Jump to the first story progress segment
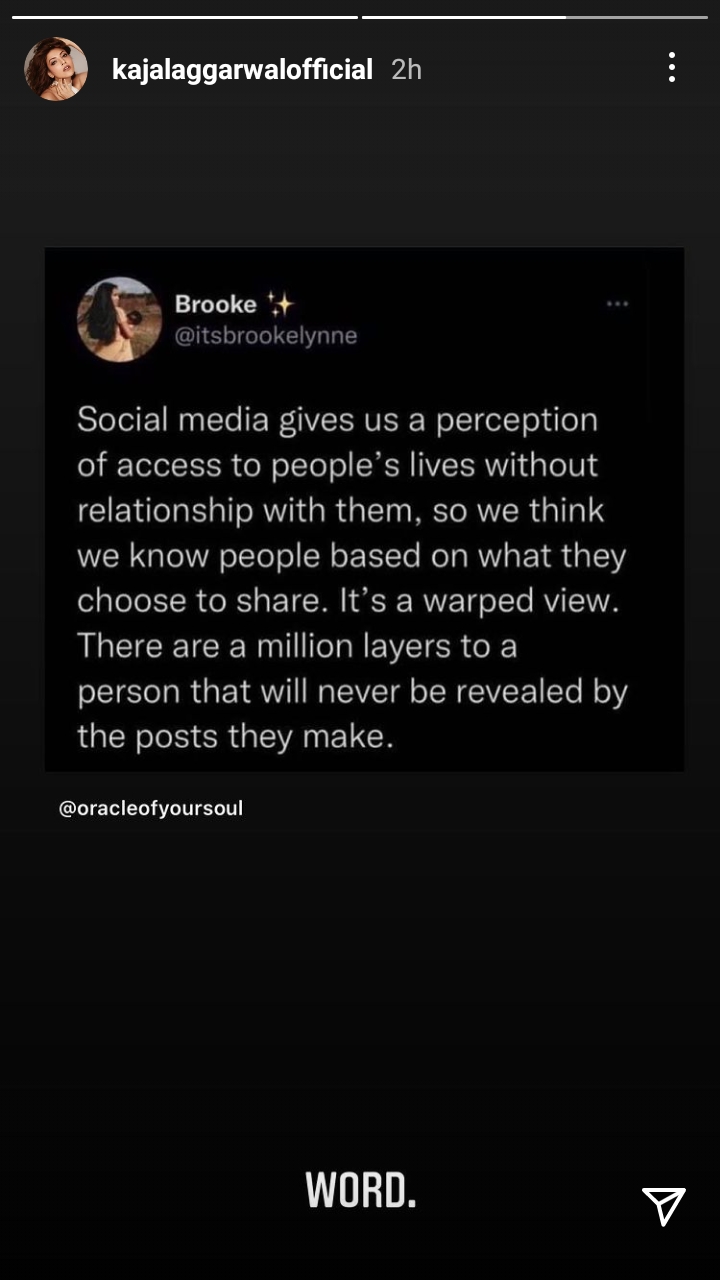Screen dimensions: 720x1280 tap(184, 17)
